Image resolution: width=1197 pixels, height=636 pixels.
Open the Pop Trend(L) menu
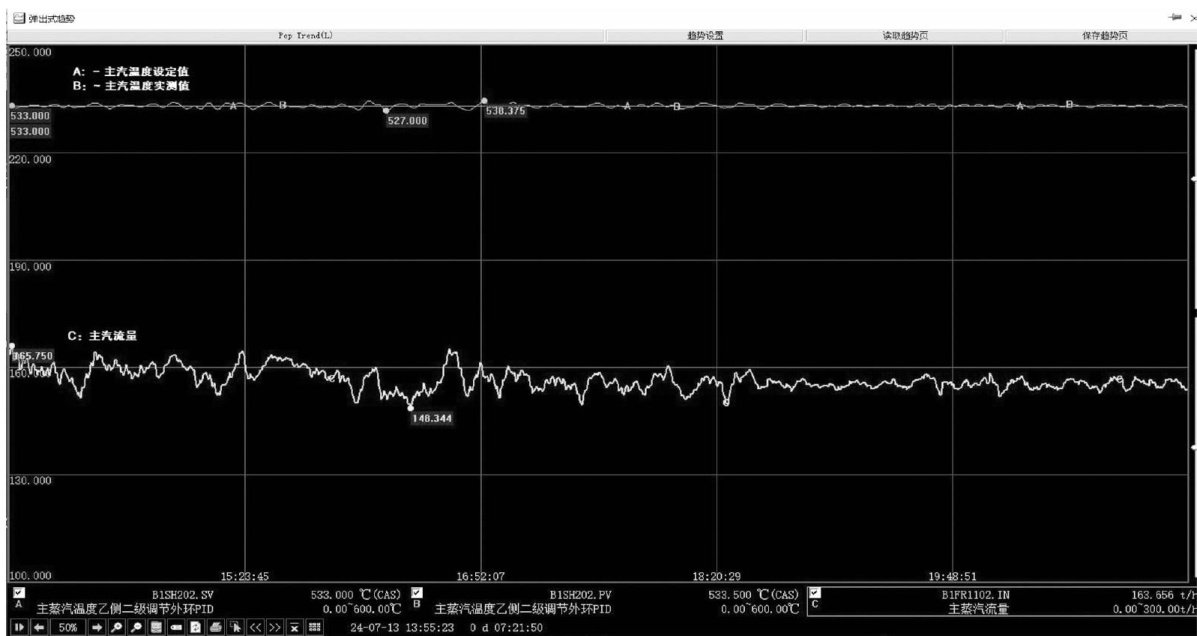pos(305,35)
